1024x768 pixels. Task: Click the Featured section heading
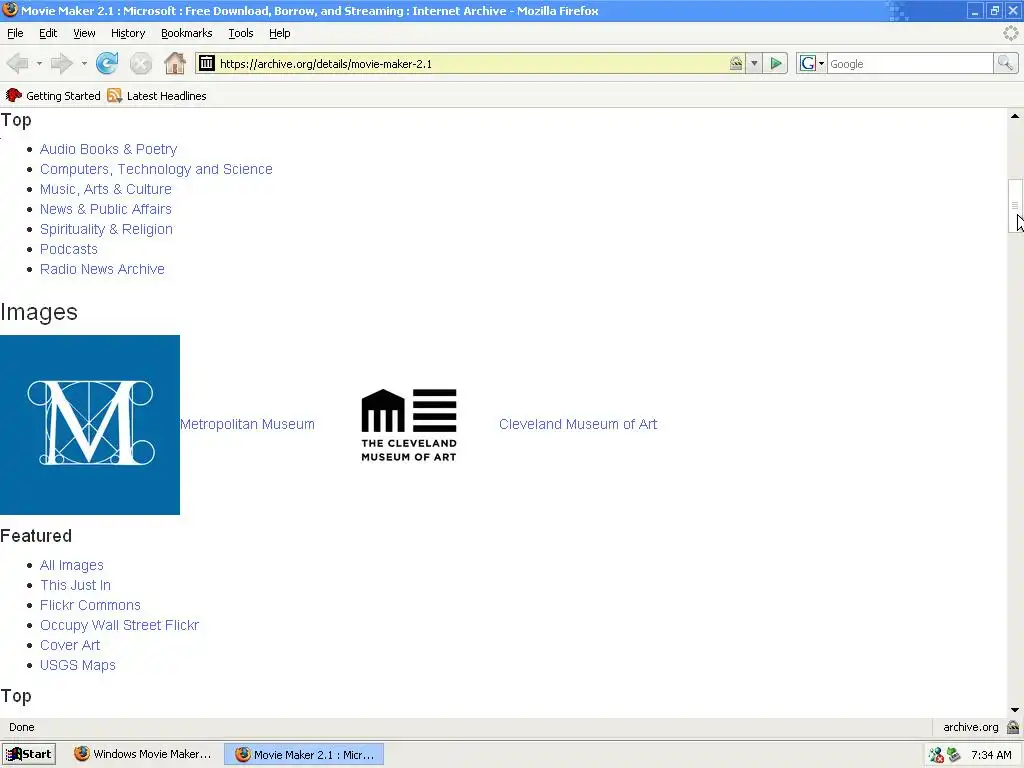point(36,536)
